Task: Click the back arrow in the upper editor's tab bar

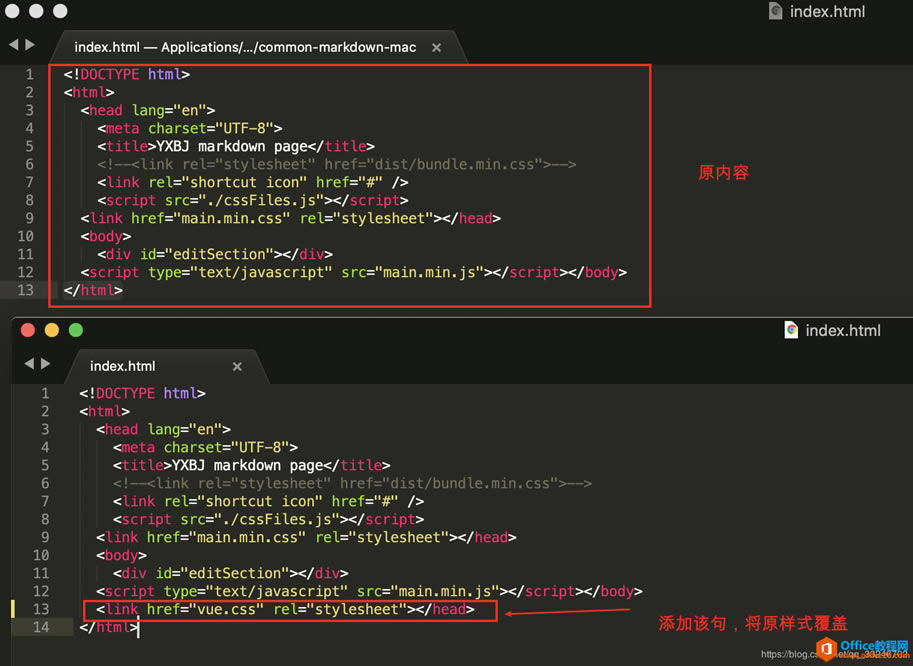Action: 14,45
